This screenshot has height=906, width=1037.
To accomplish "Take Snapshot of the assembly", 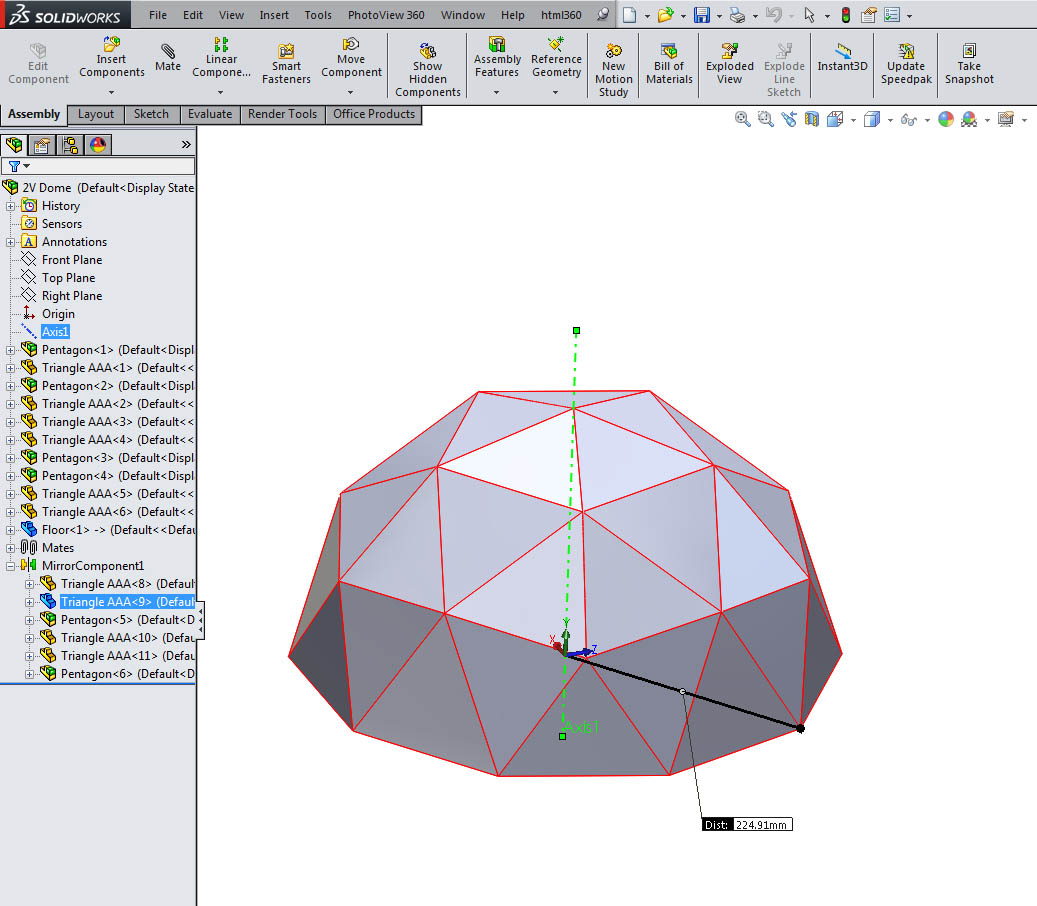I will click(969, 64).
